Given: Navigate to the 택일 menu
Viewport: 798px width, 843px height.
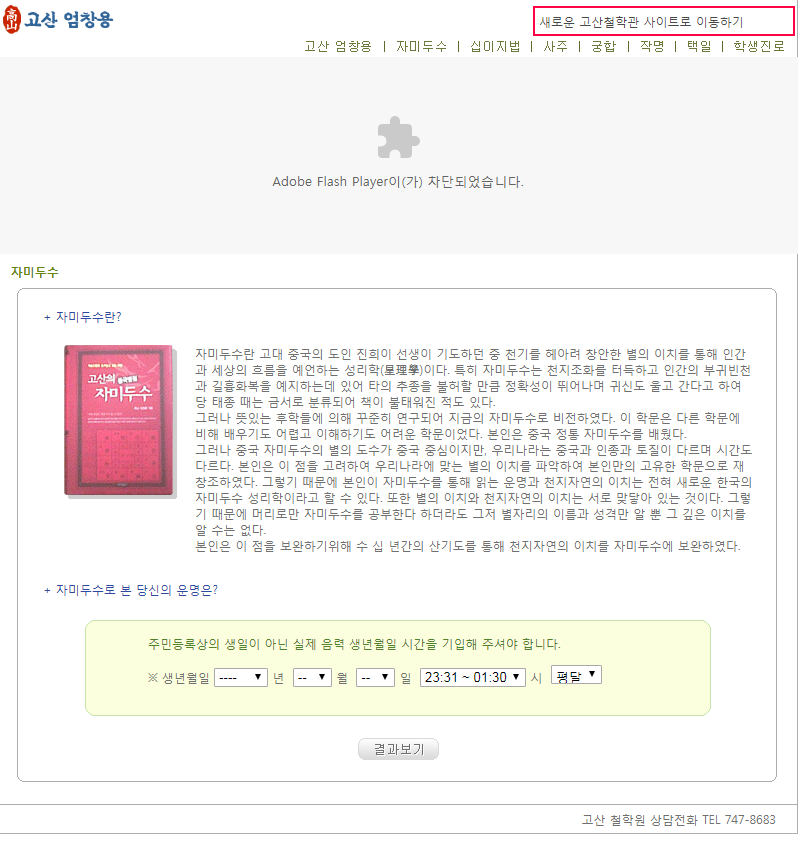Looking at the screenshot, I should (699, 46).
